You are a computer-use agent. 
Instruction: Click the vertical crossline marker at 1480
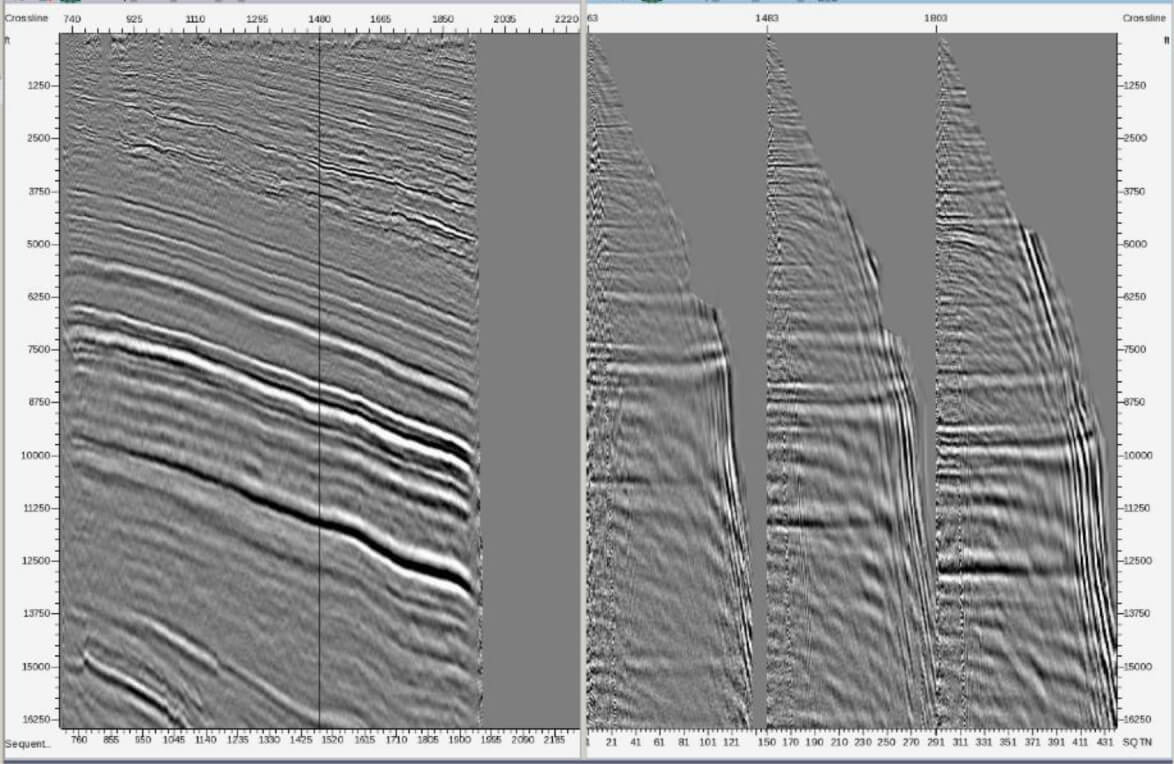coord(320,379)
